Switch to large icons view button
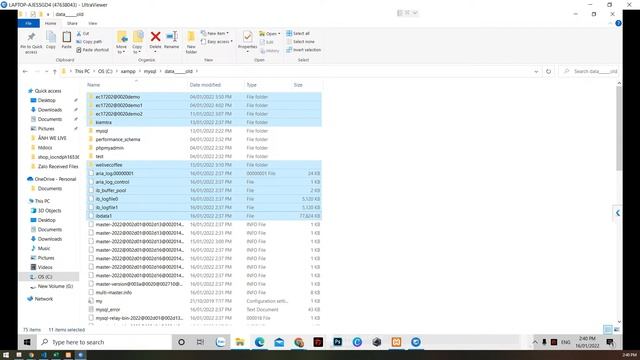The width and height of the screenshot is (640, 360). [617, 329]
